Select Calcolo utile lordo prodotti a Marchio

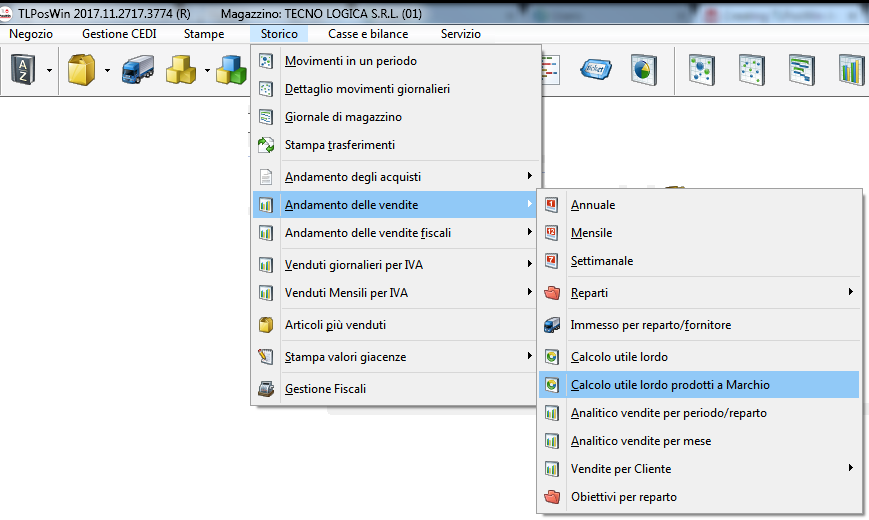[670, 385]
